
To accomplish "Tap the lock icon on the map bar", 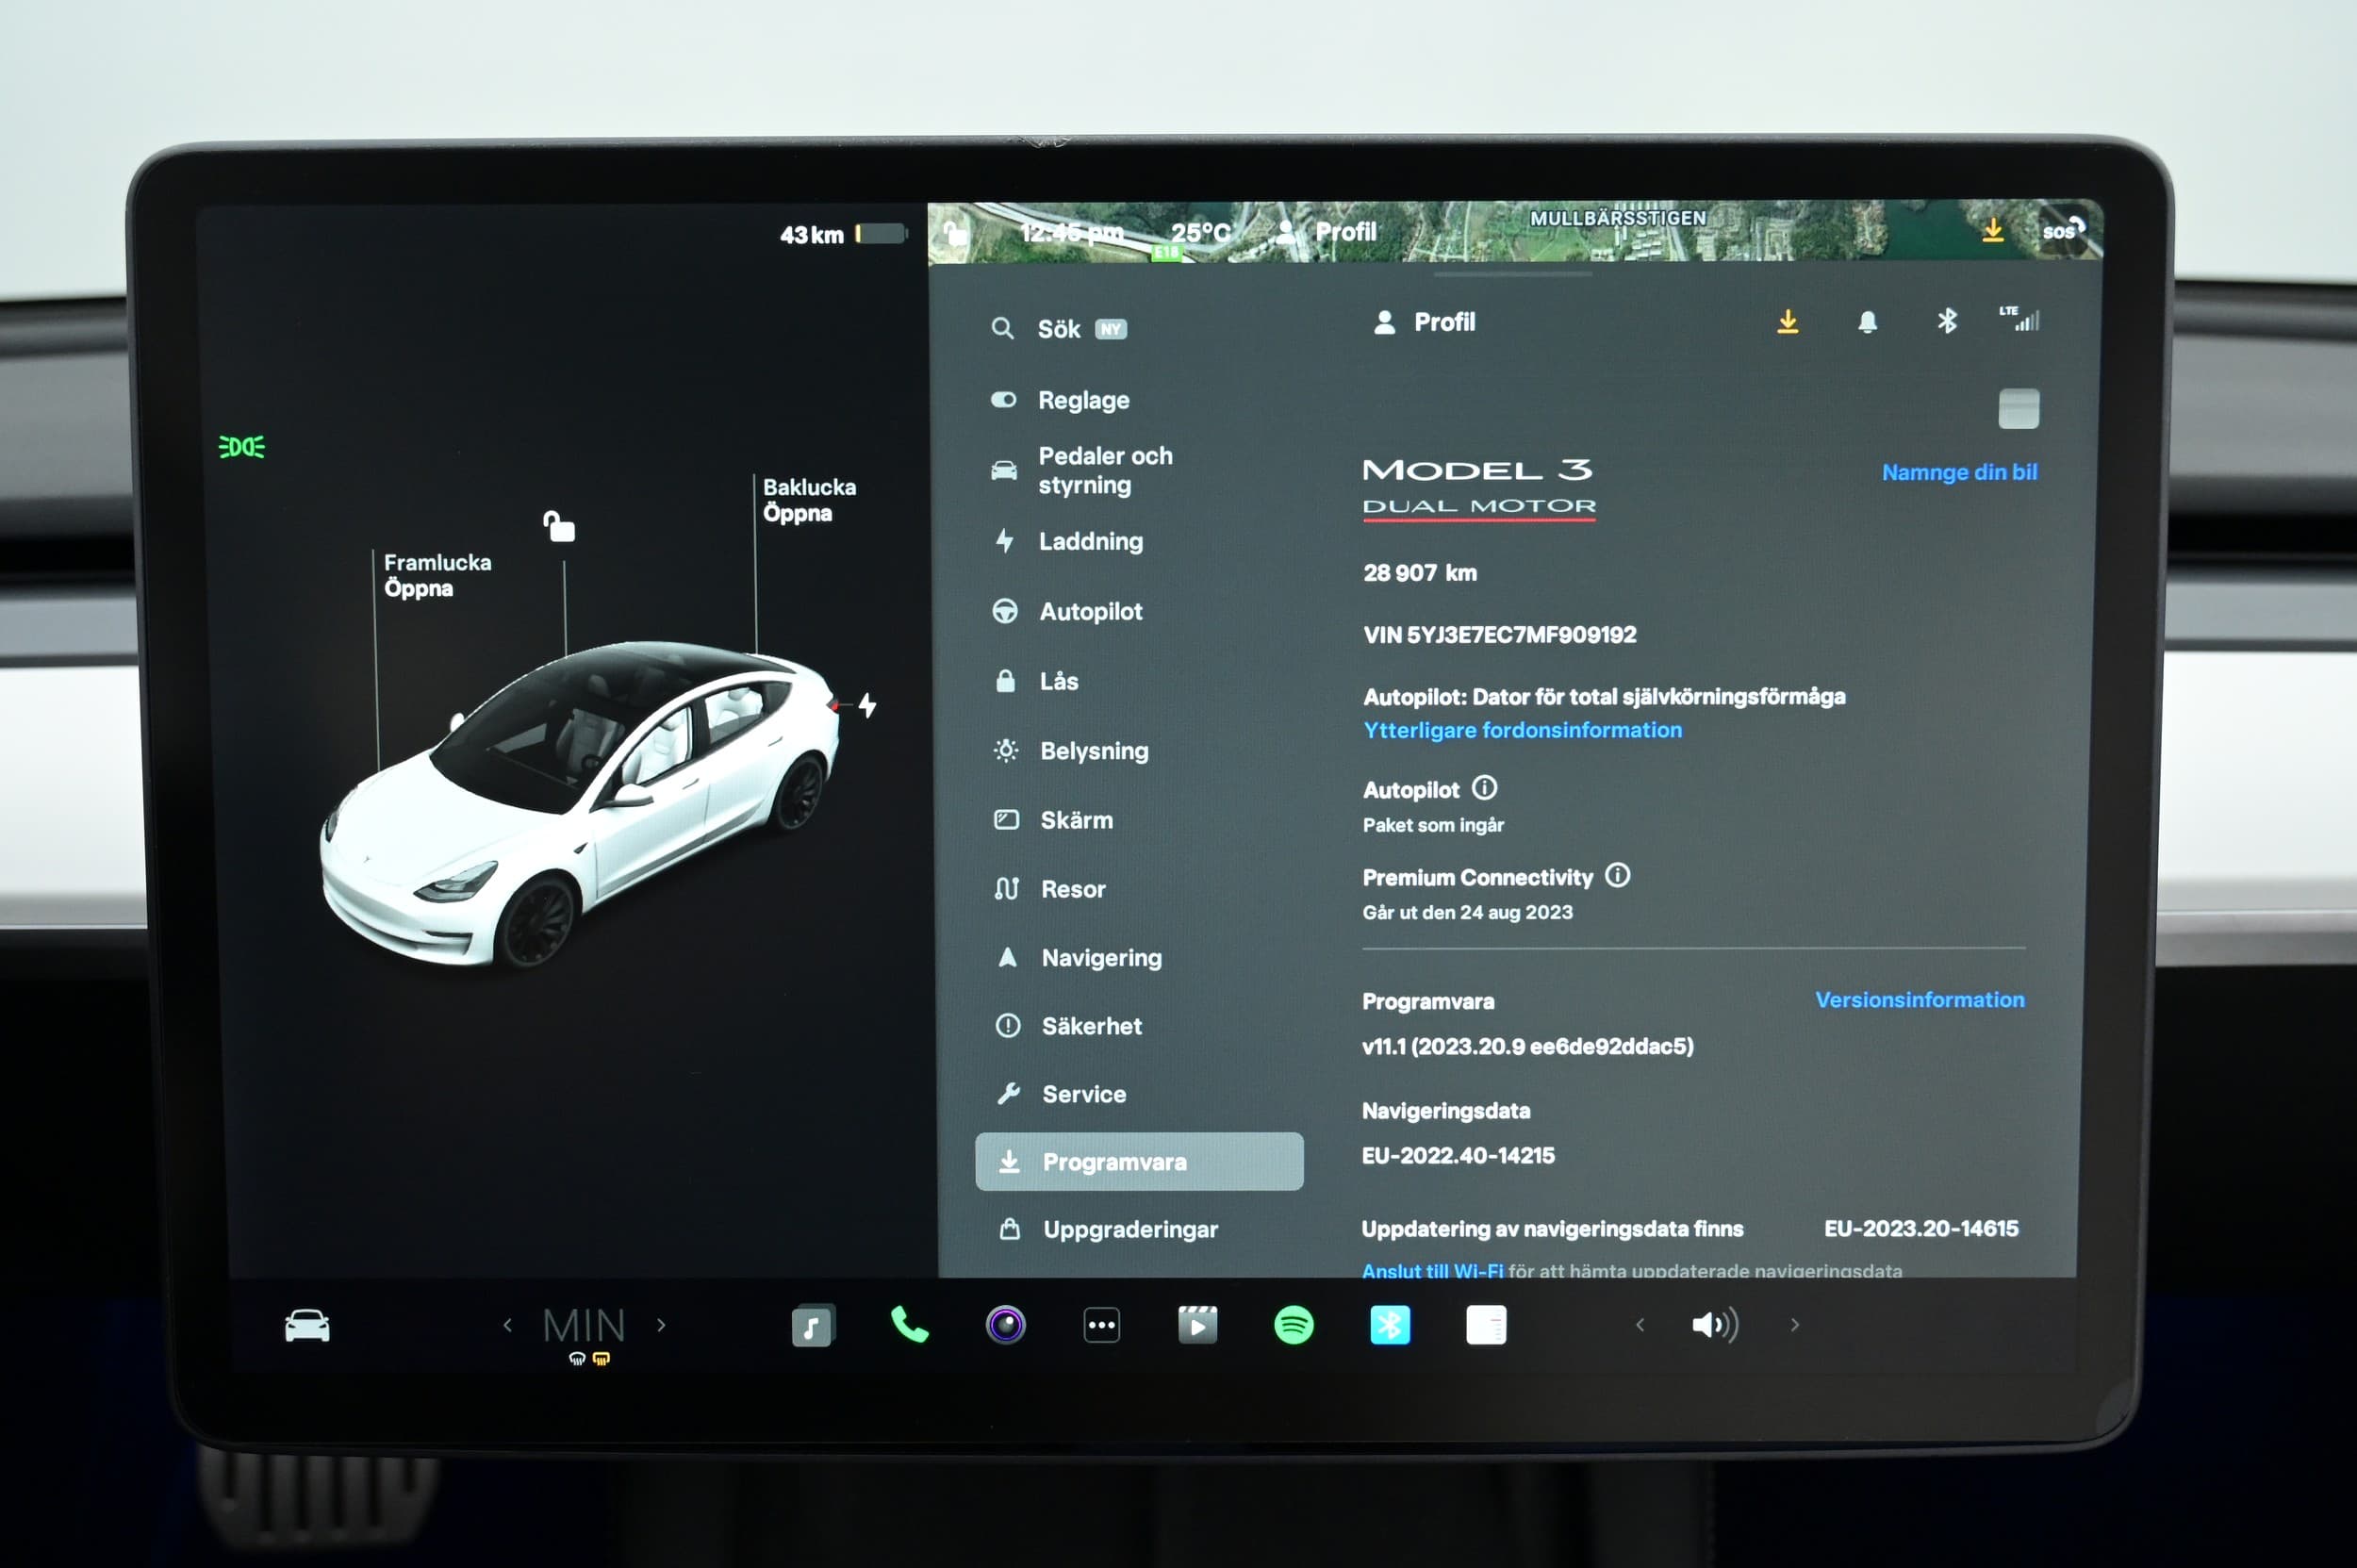I will [956, 233].
